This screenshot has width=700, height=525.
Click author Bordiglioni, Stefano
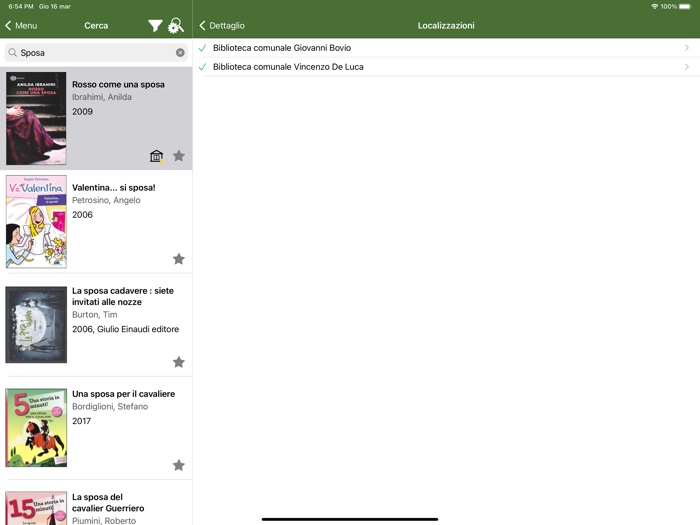point(110,406)
